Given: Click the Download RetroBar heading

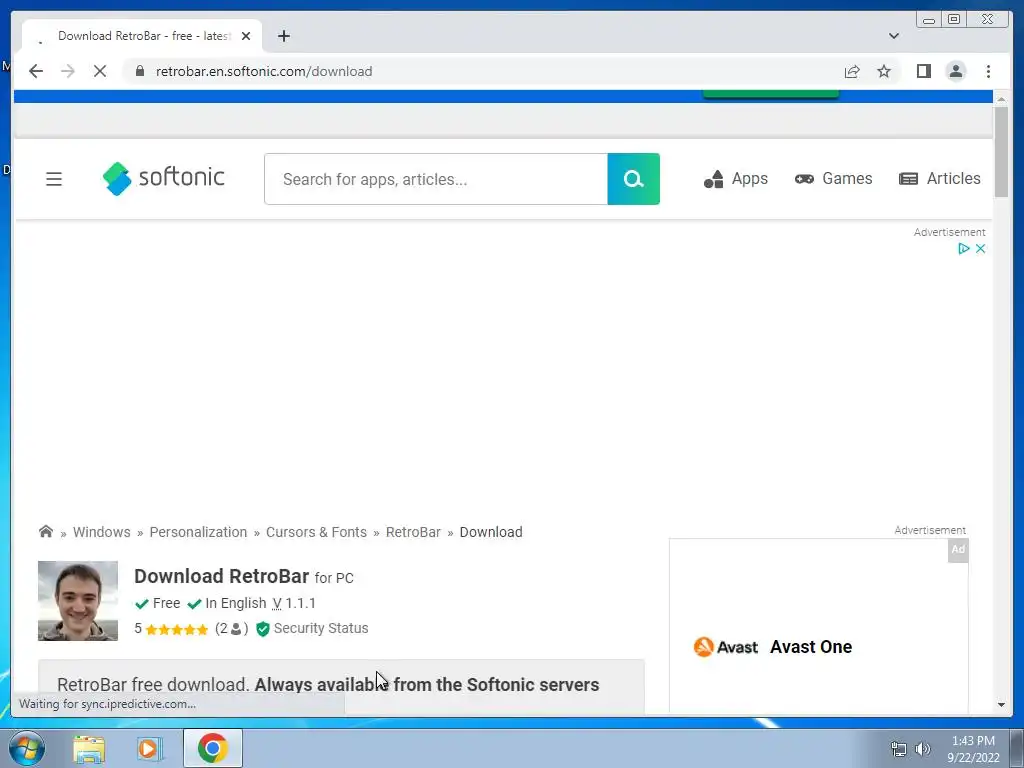Looking at the screenshot, I should (221, 576).
